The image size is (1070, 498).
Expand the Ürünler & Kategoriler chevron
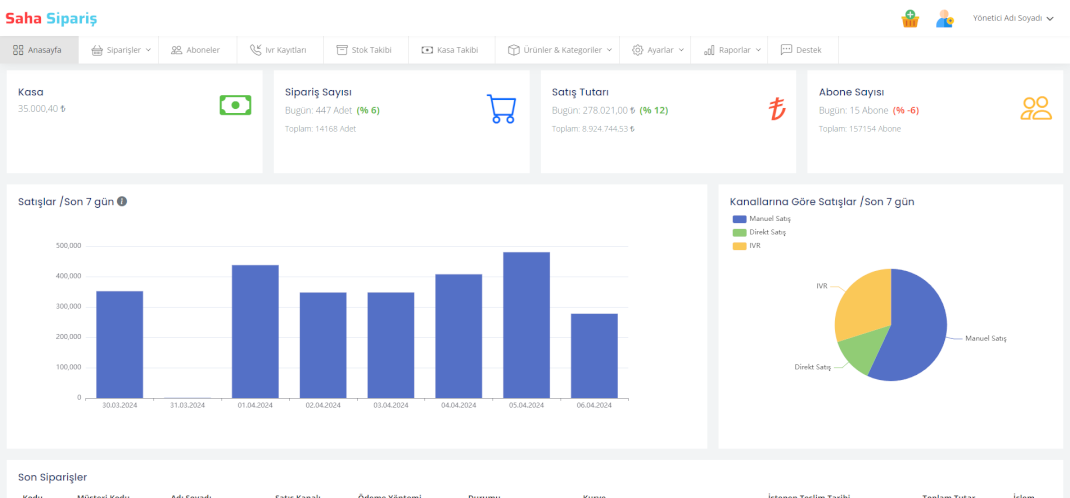(609, 50)
